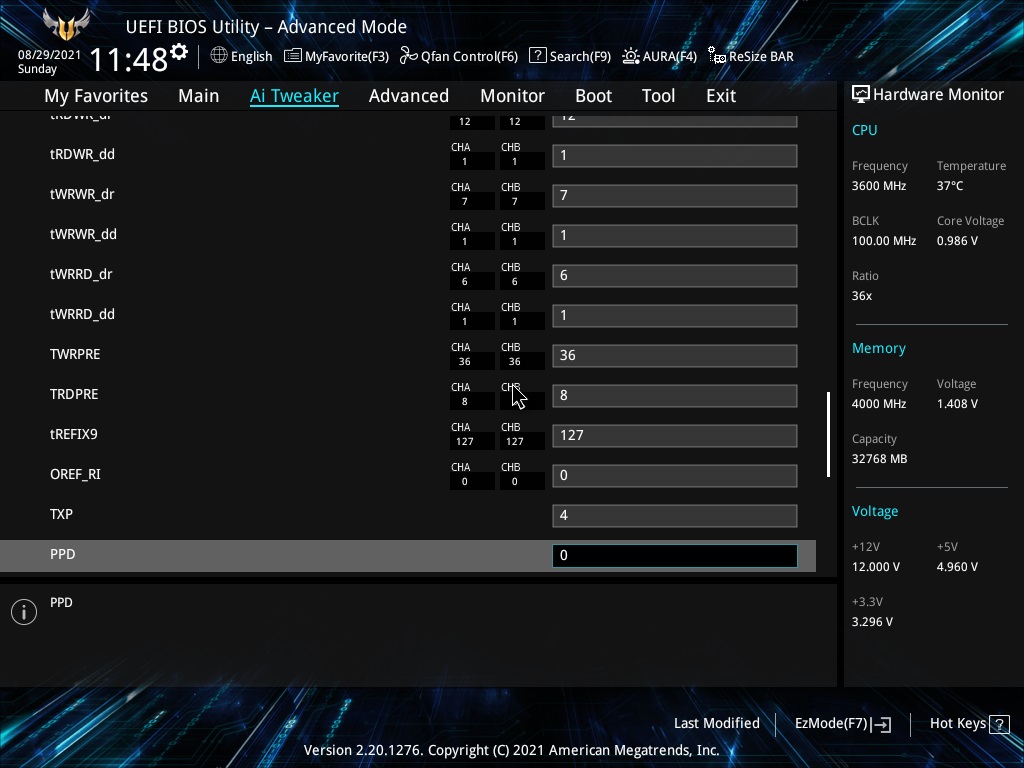This screenshot has height=768, width=1024.
Task: Open AURA(F4) lighting icon
Action: (631, 56)
